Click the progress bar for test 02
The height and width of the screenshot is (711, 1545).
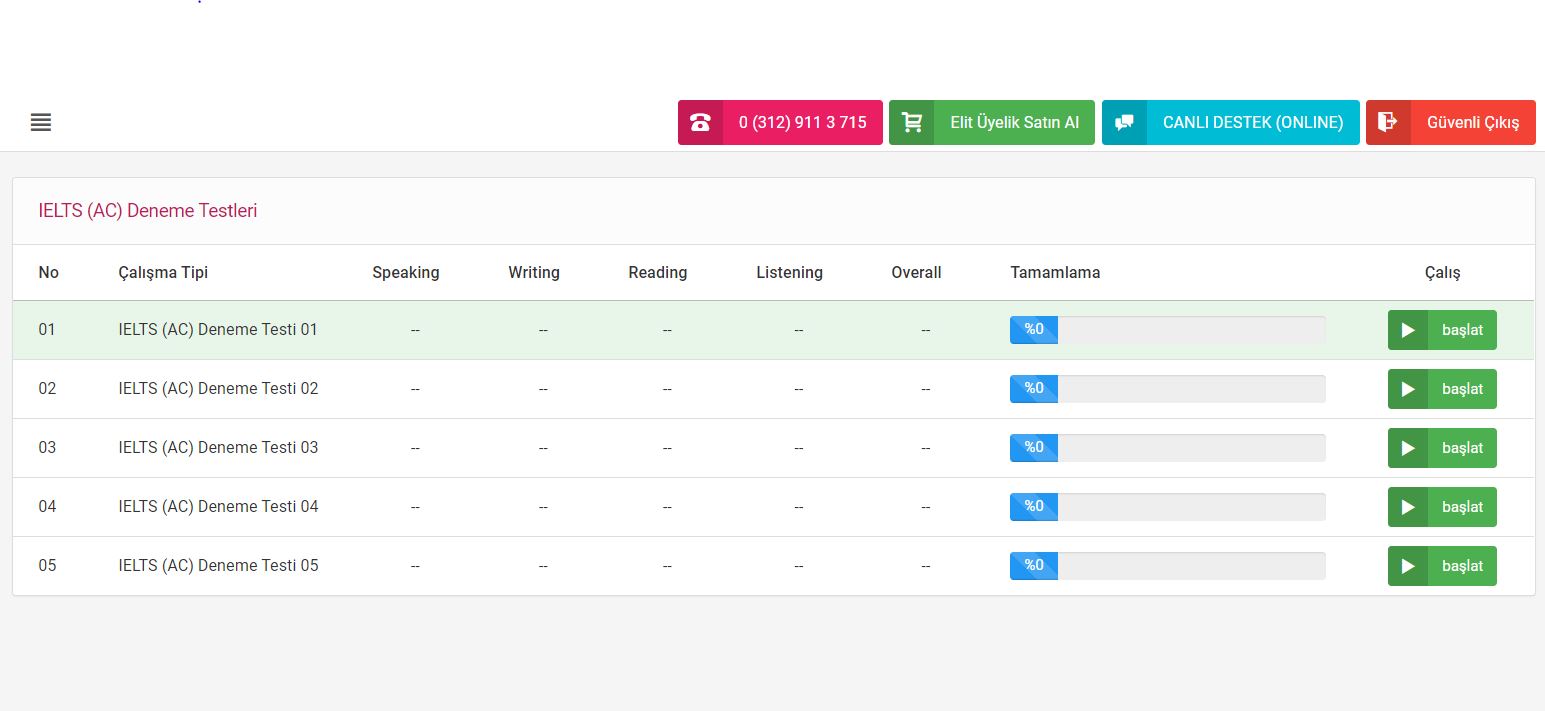1168,389
